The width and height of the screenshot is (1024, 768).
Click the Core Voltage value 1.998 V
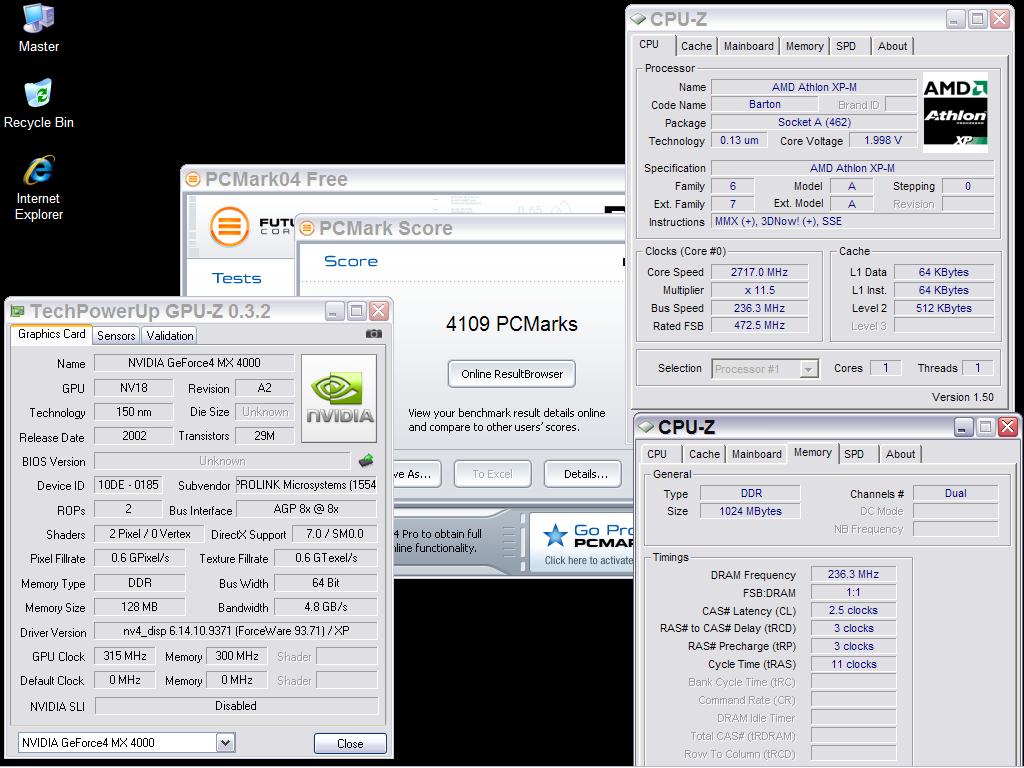(x=882, y=140)
